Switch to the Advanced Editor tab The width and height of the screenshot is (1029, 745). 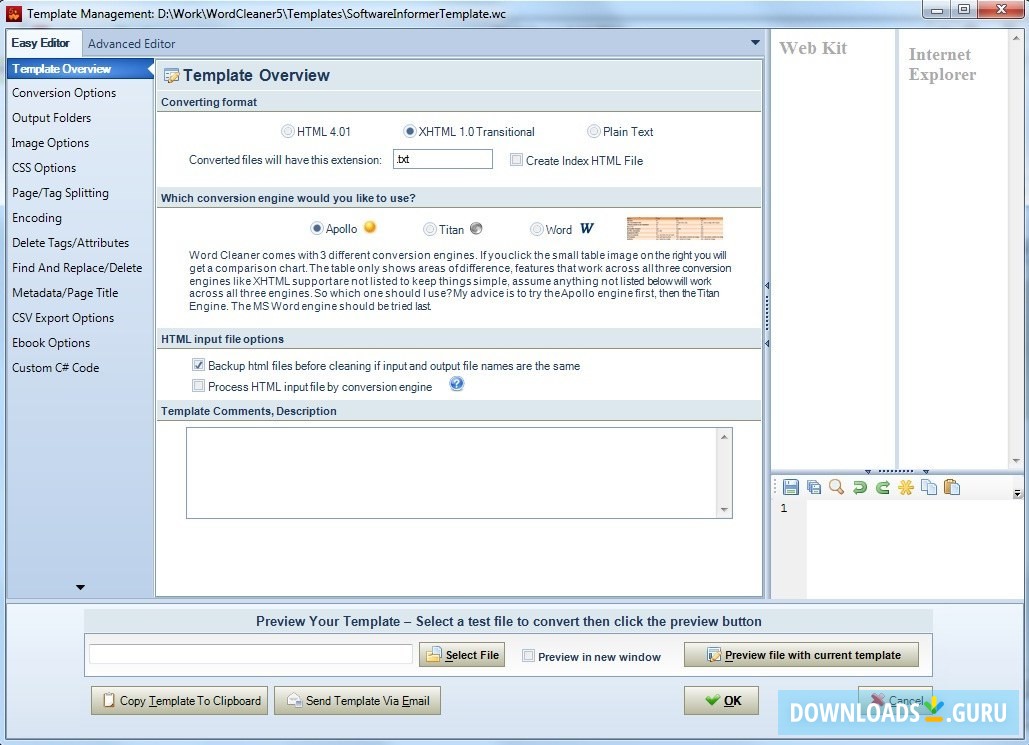[x=131, y=44]
